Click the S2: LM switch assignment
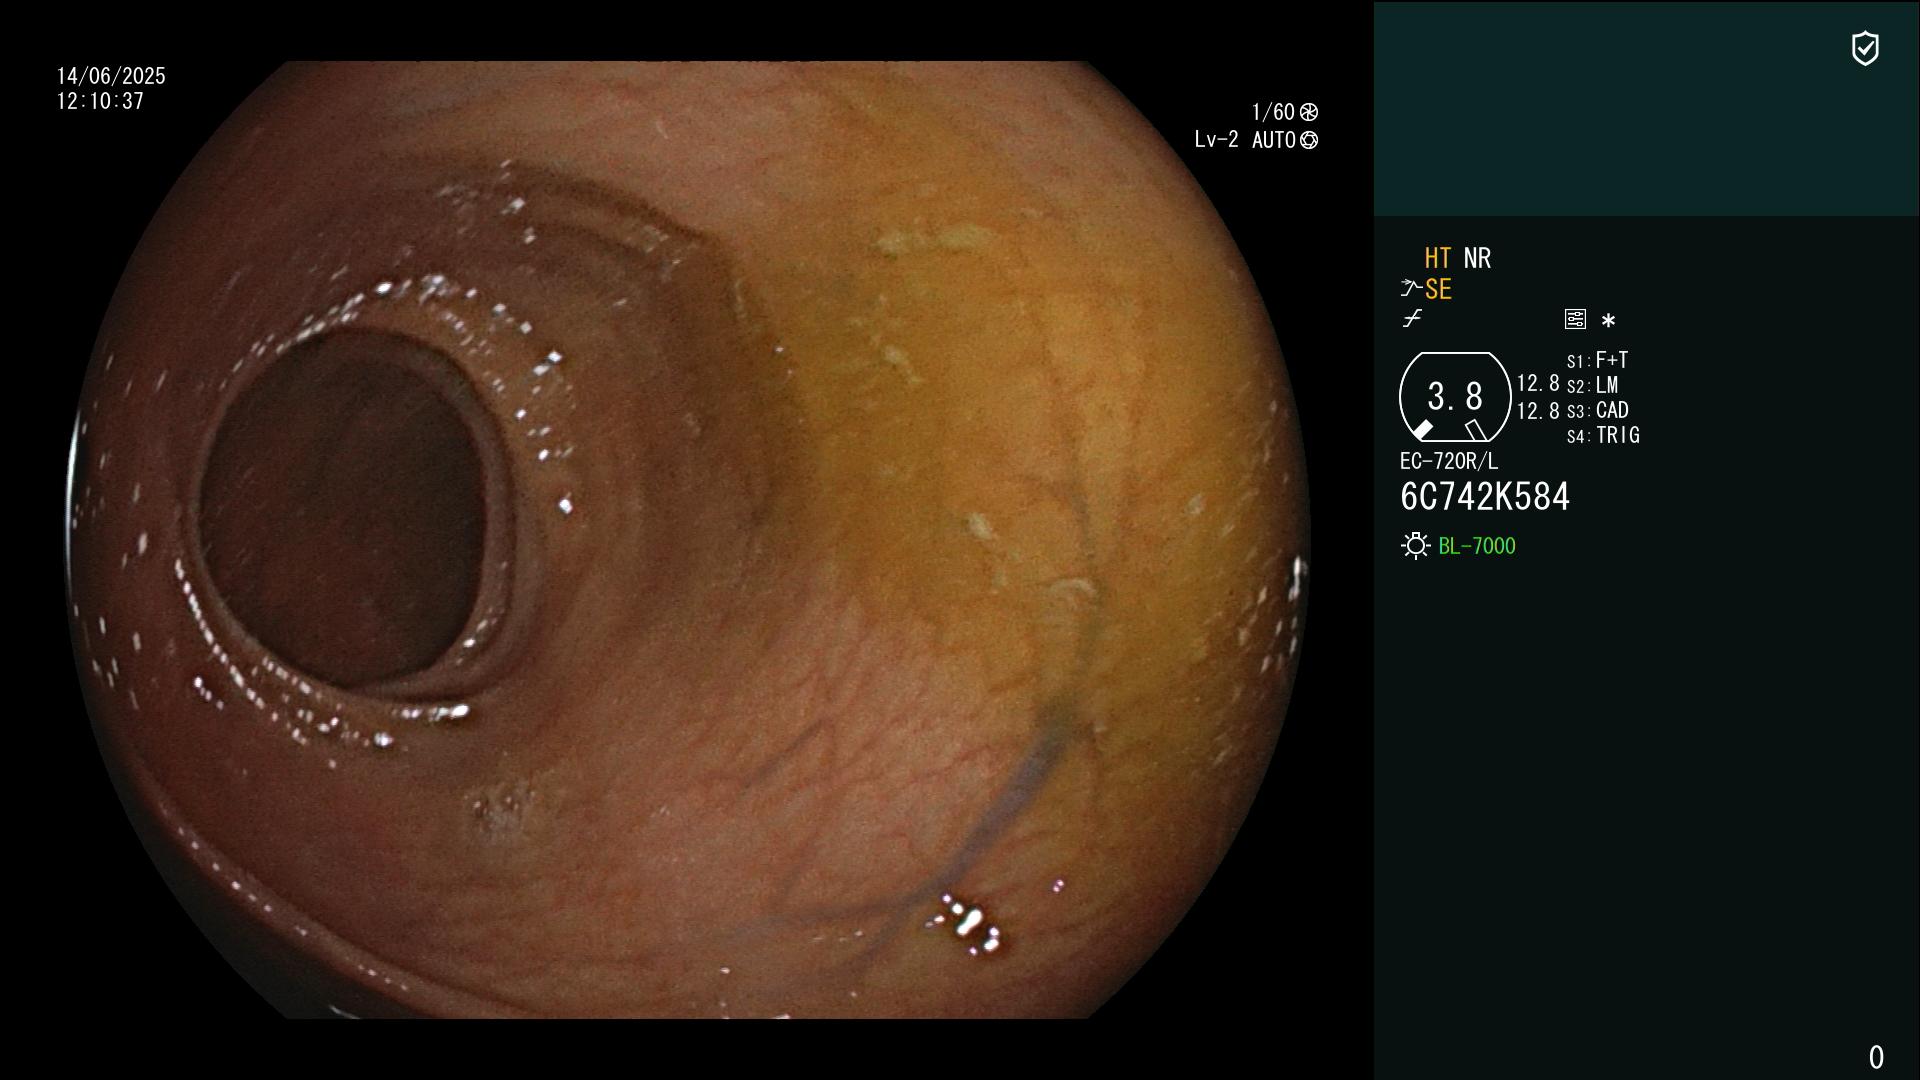The height and width of the screenshot is (1080, 1920). tap(1593, 385)
